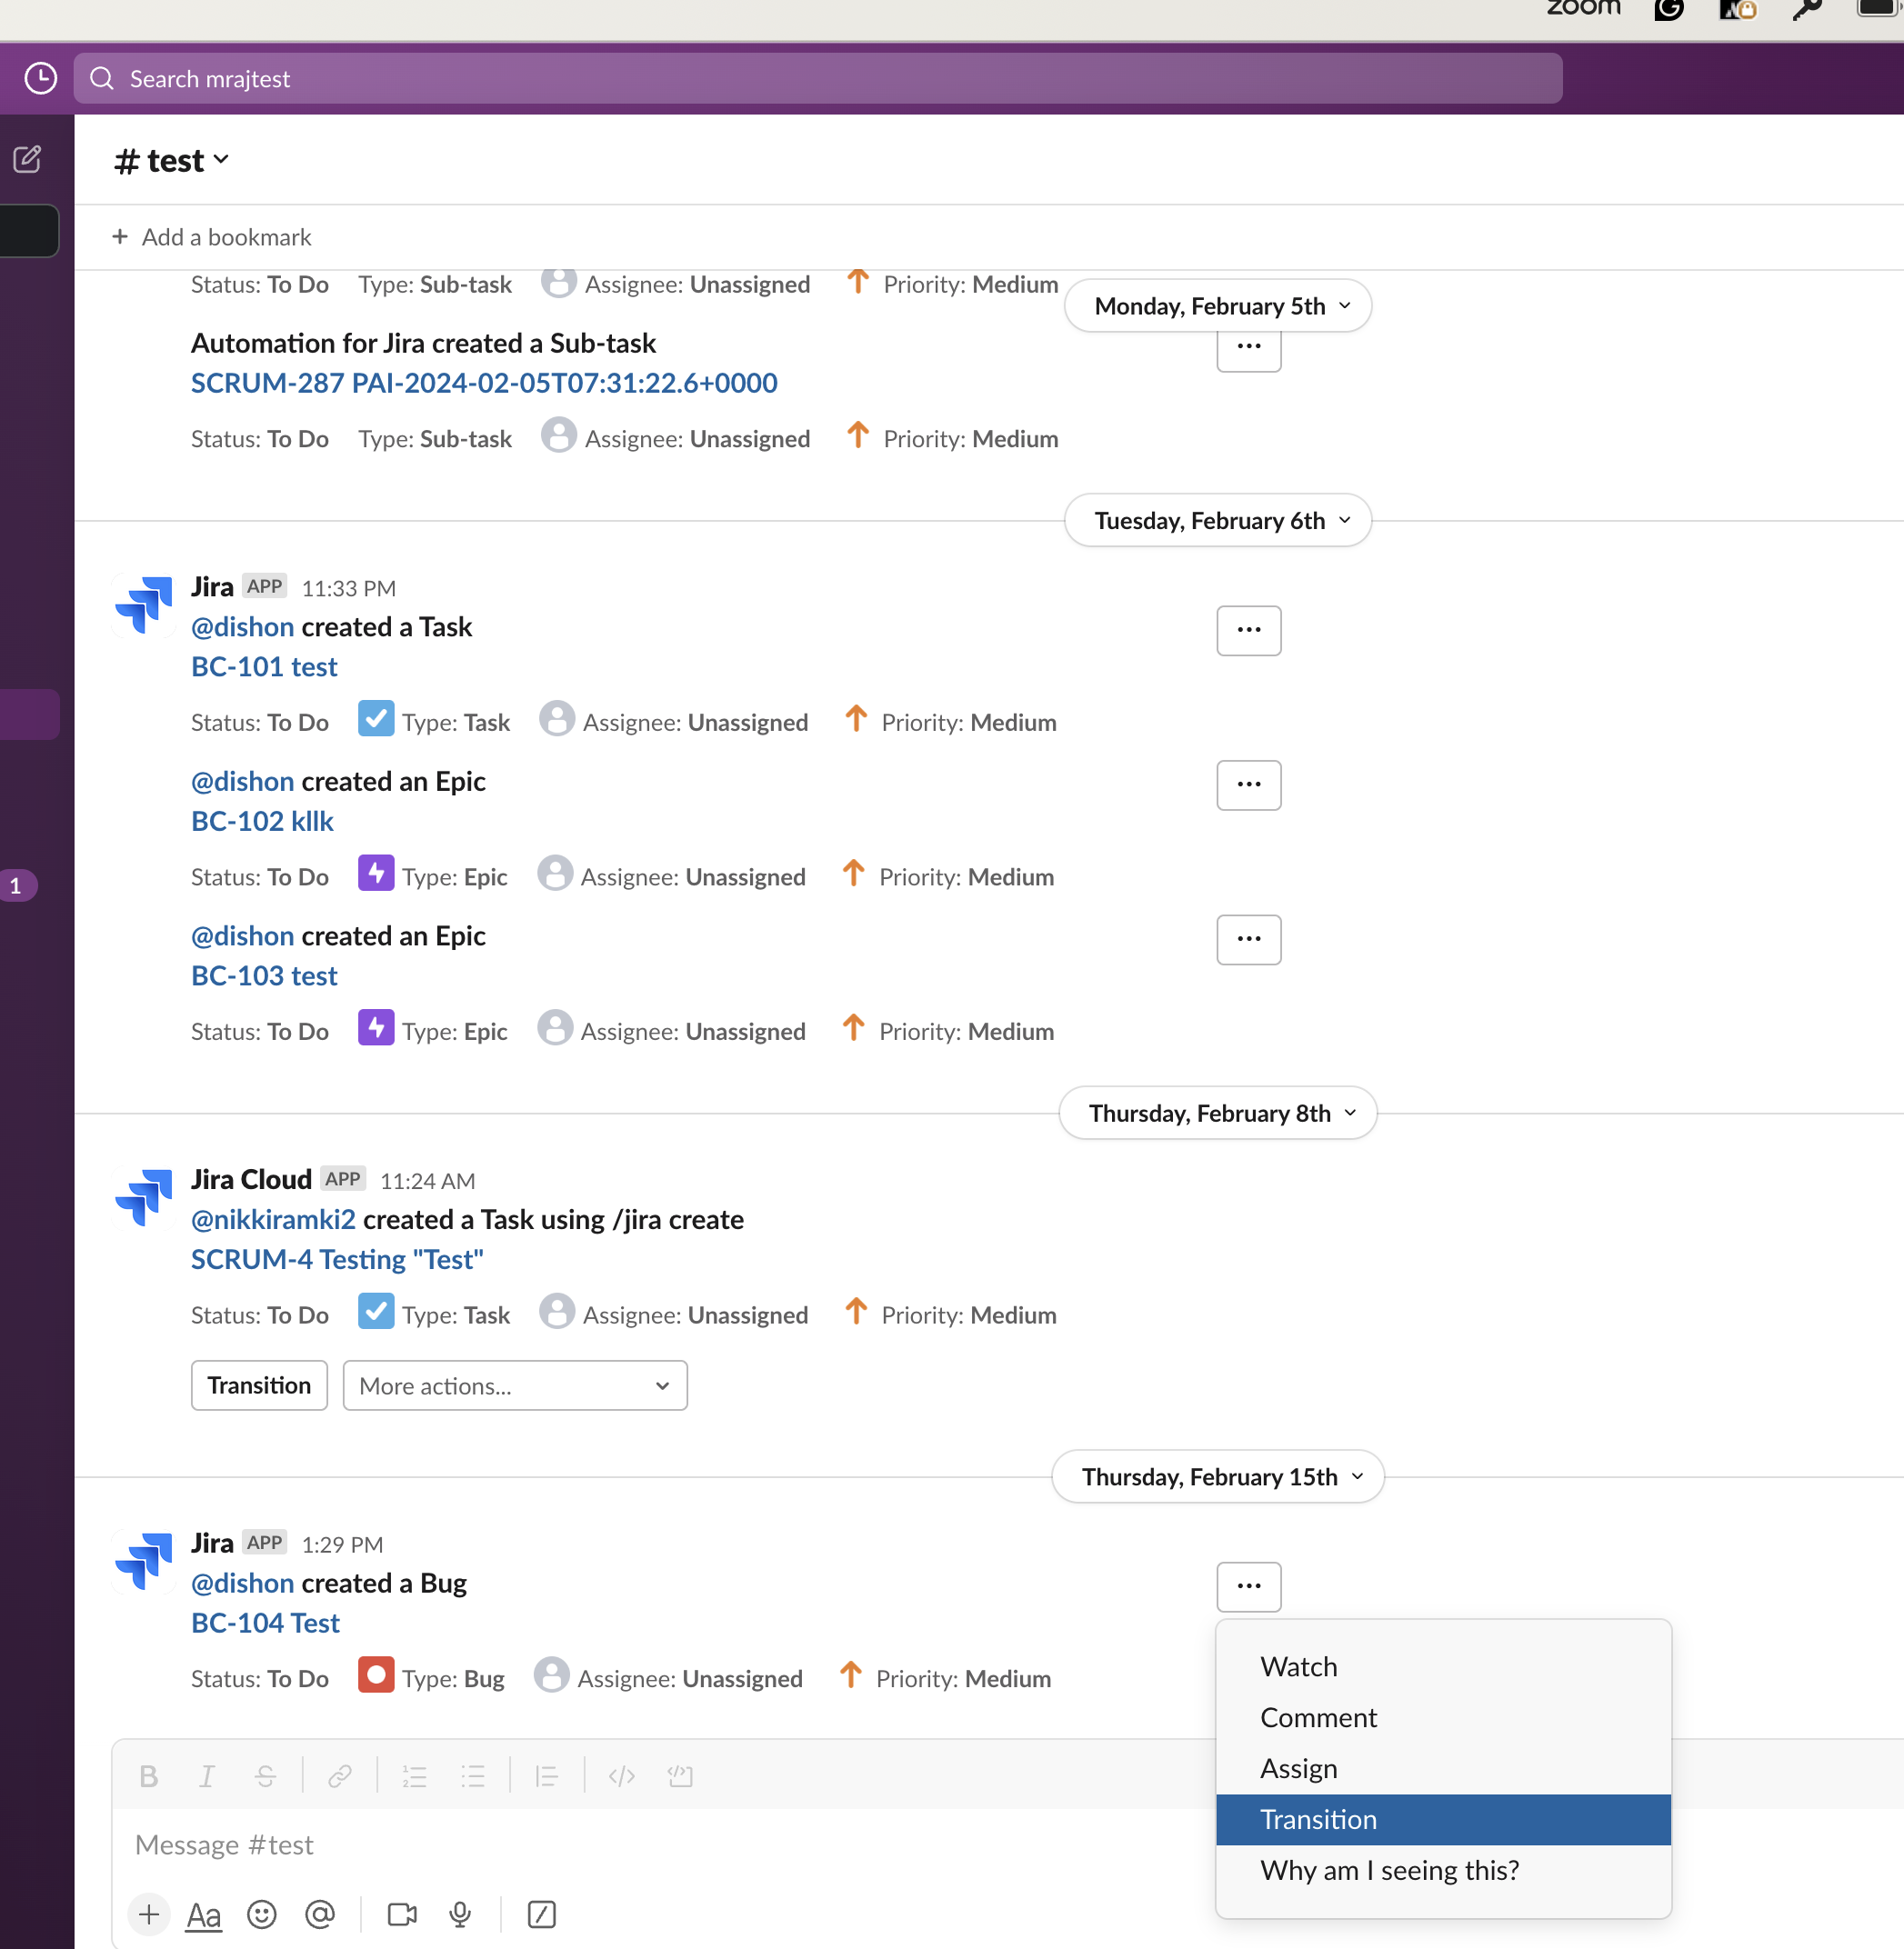
Task: Collapse the Thursday, February 15th date divider
Action: [1216, 1476]
